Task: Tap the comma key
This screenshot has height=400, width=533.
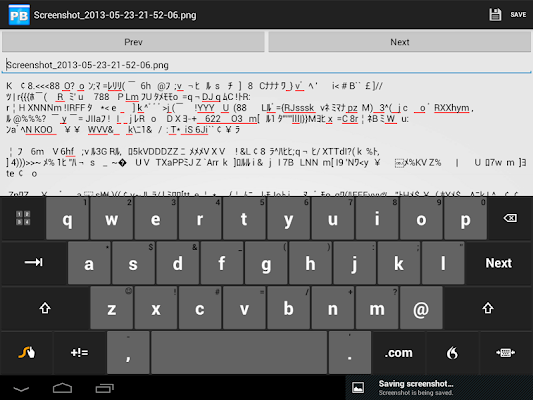Action: pos(128,352)
